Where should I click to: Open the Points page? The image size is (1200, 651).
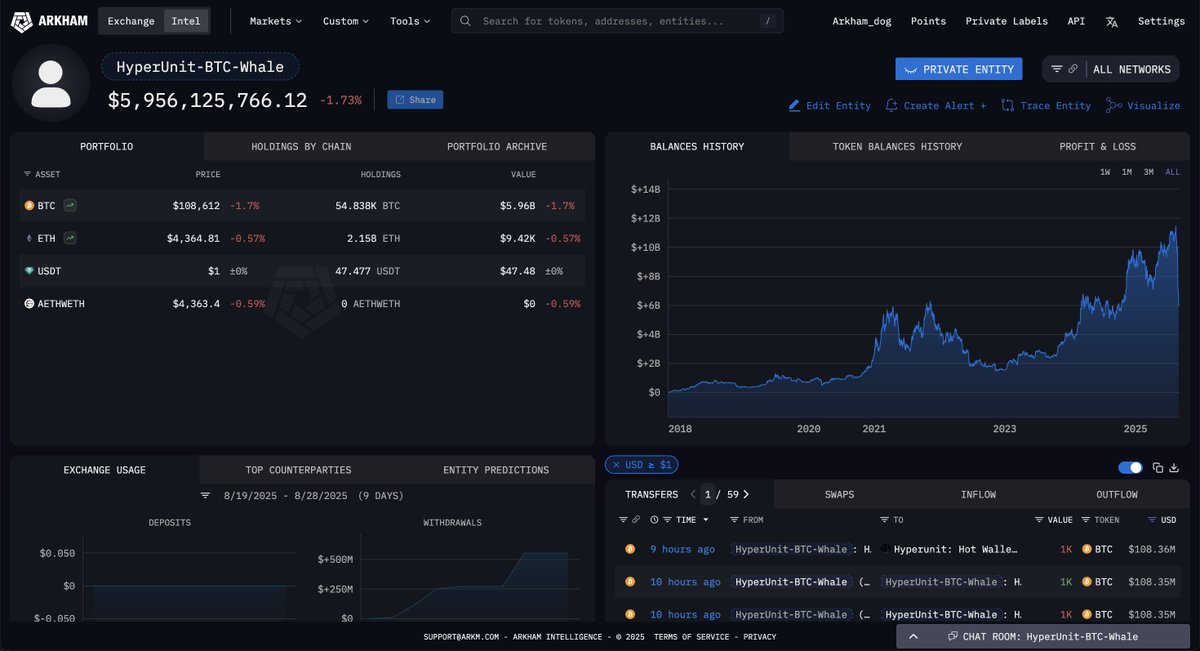tap(928, 21)
